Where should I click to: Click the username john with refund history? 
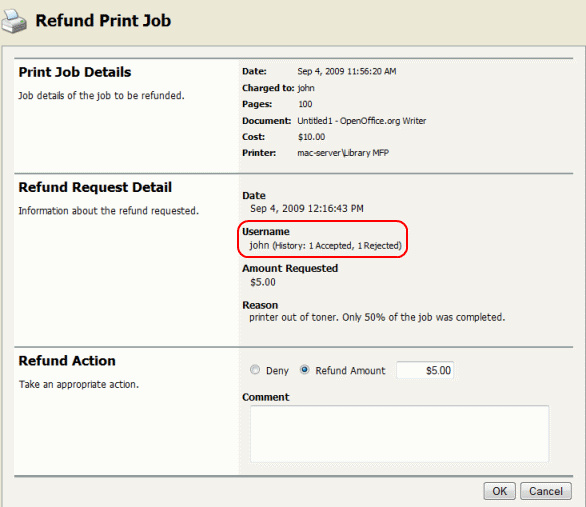point(326,245)
